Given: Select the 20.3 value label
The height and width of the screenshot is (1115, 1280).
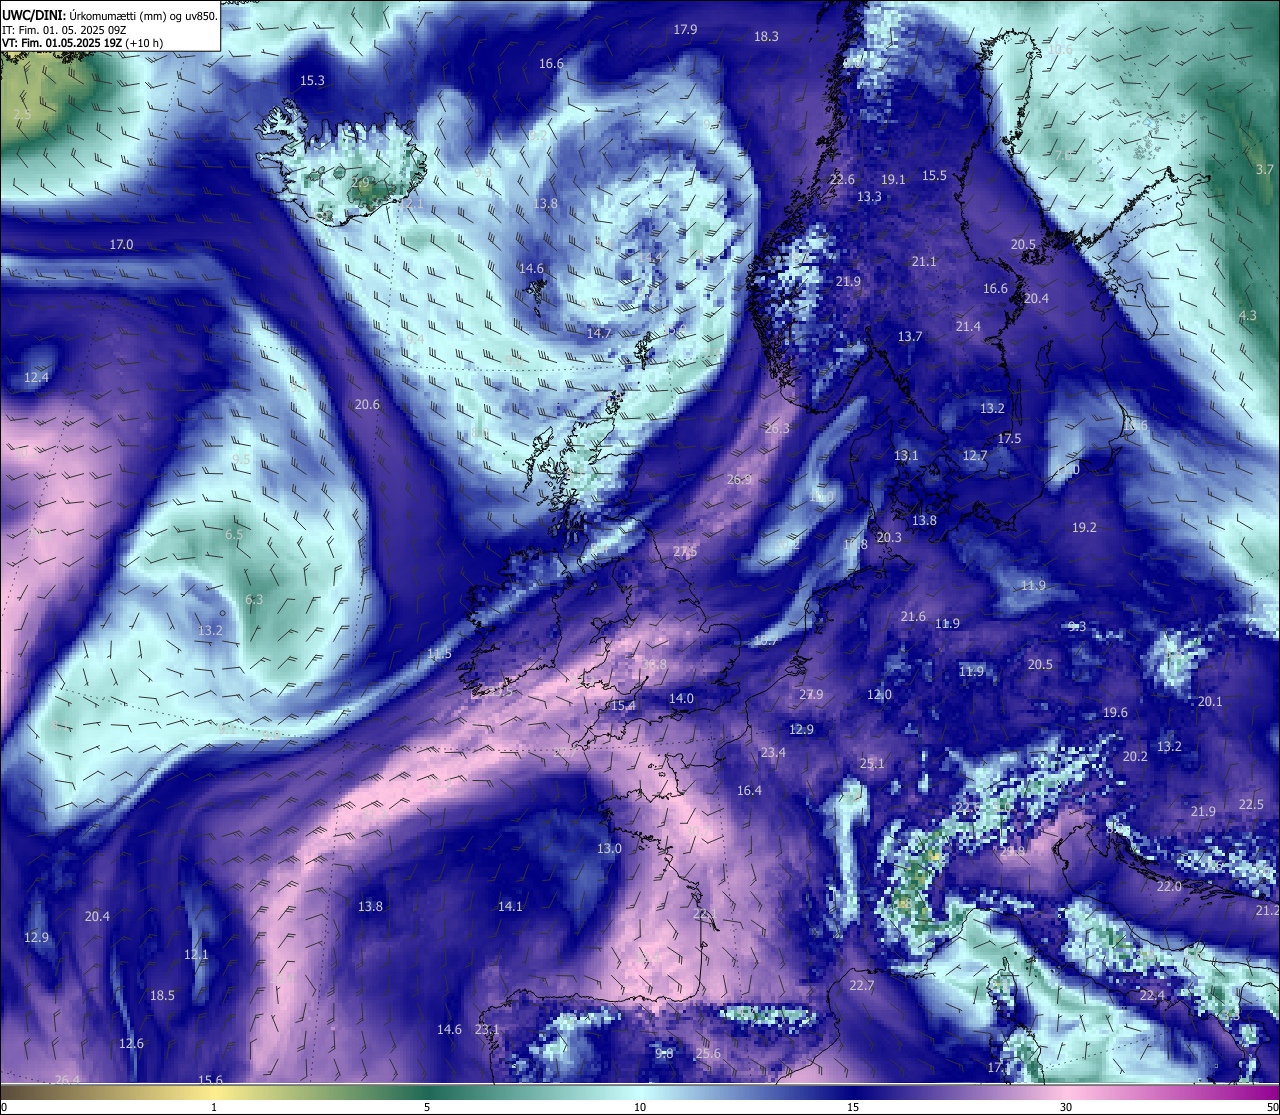Looking at the screenshot, I should pyautogui.click(x=889, y=537).
